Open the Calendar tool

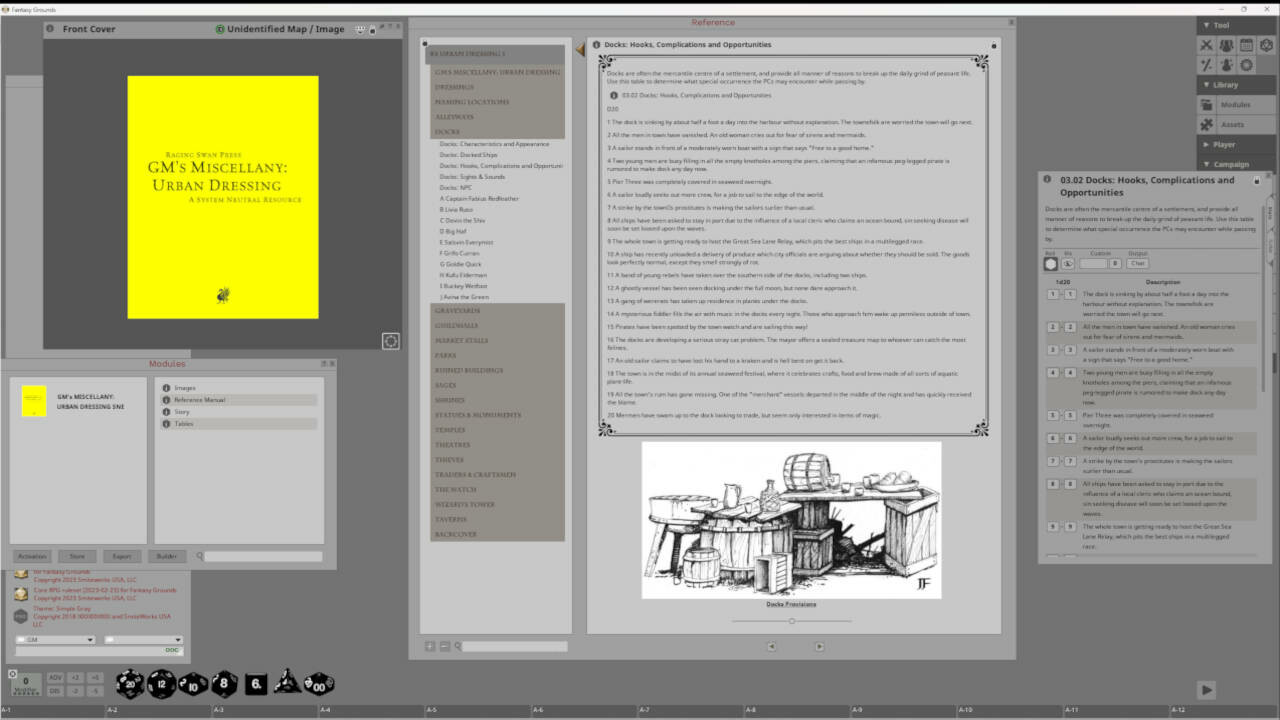[x=1246, y=45]
